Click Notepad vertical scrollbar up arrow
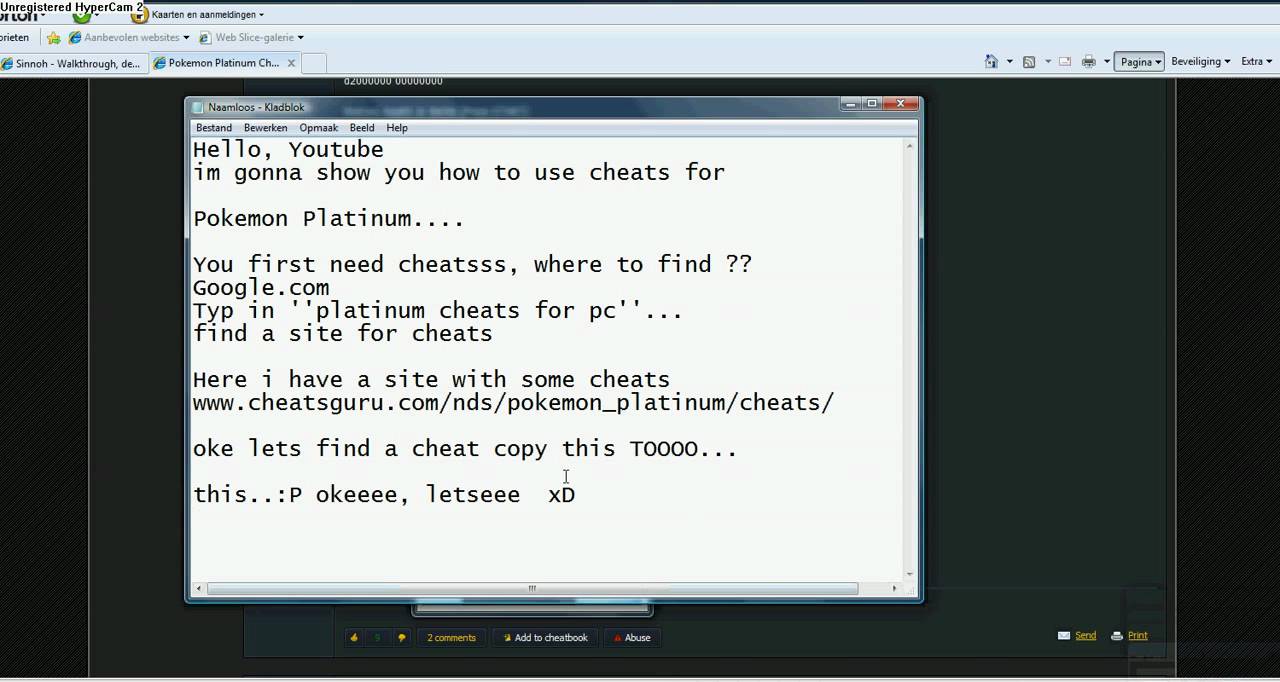 pyautogui.click(x=910, y=146)
